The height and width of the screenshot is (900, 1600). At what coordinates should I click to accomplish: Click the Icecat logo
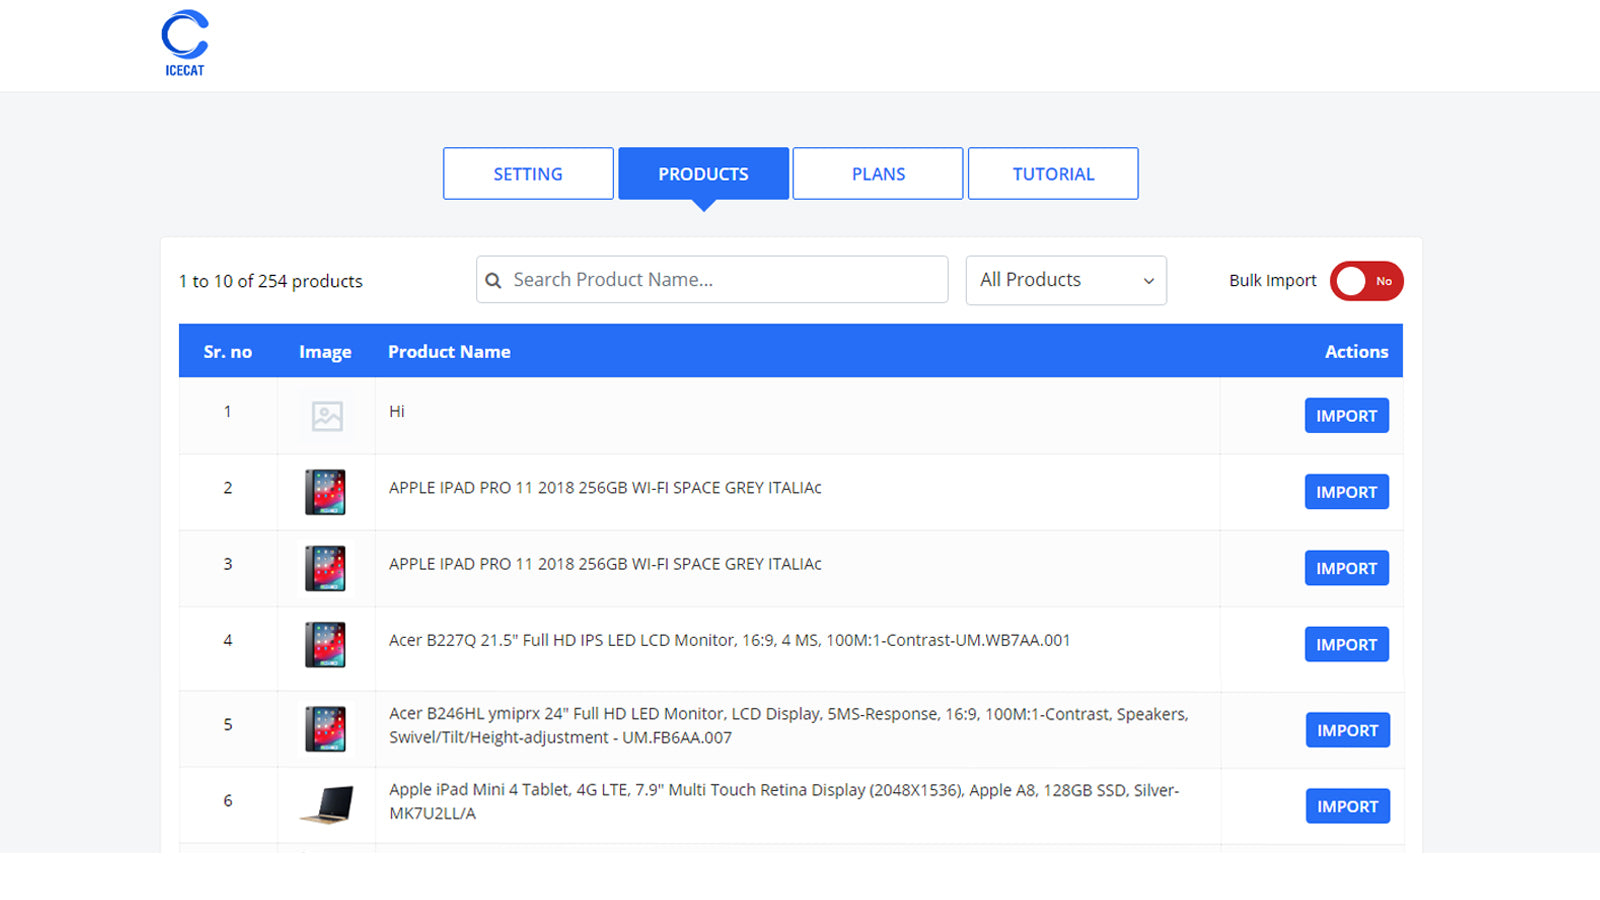(185, 43)
